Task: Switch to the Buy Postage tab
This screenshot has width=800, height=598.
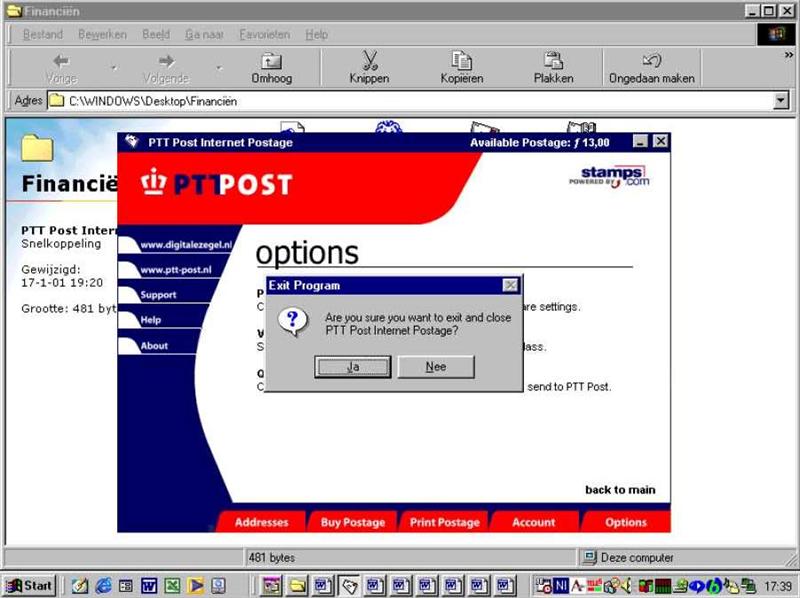Action: click(x=353, y=522)
